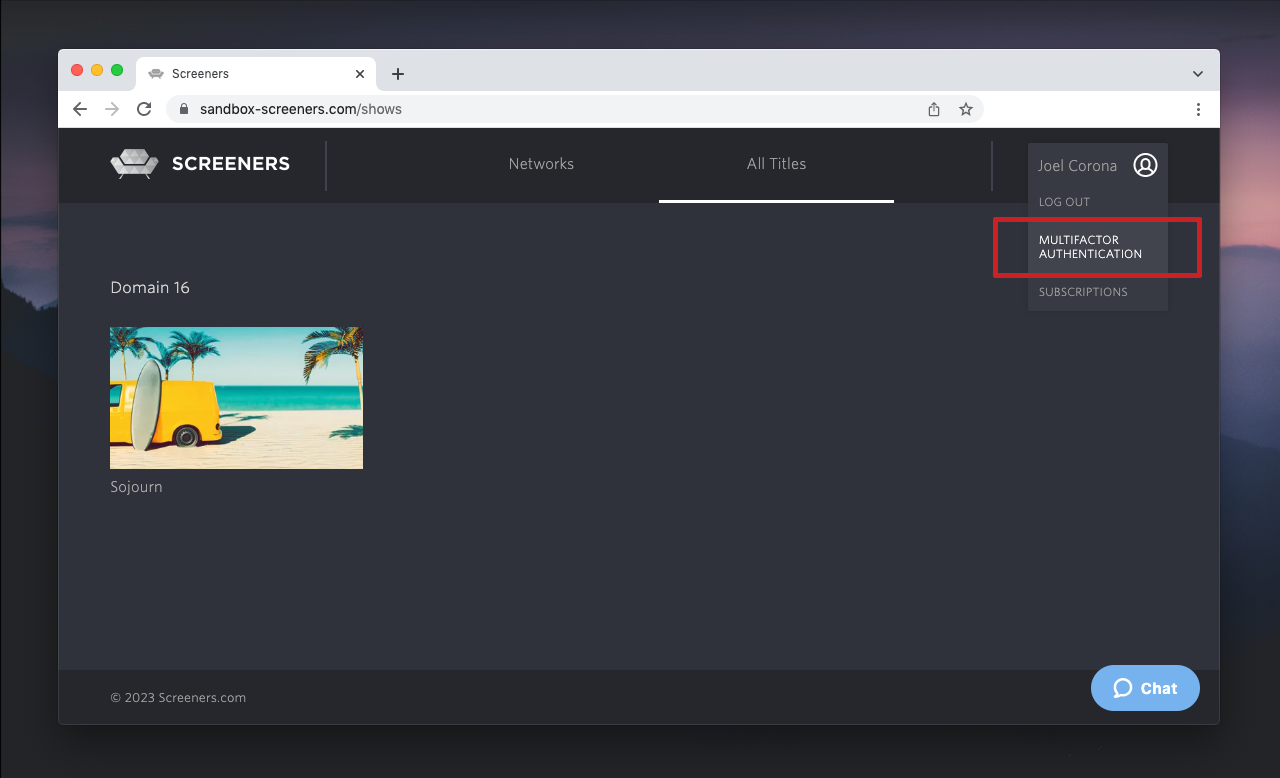The width and height of the screenshot is (1280, 778).
Task: Open the Joel Corona account dropdown
Action: pos(1078,166)
